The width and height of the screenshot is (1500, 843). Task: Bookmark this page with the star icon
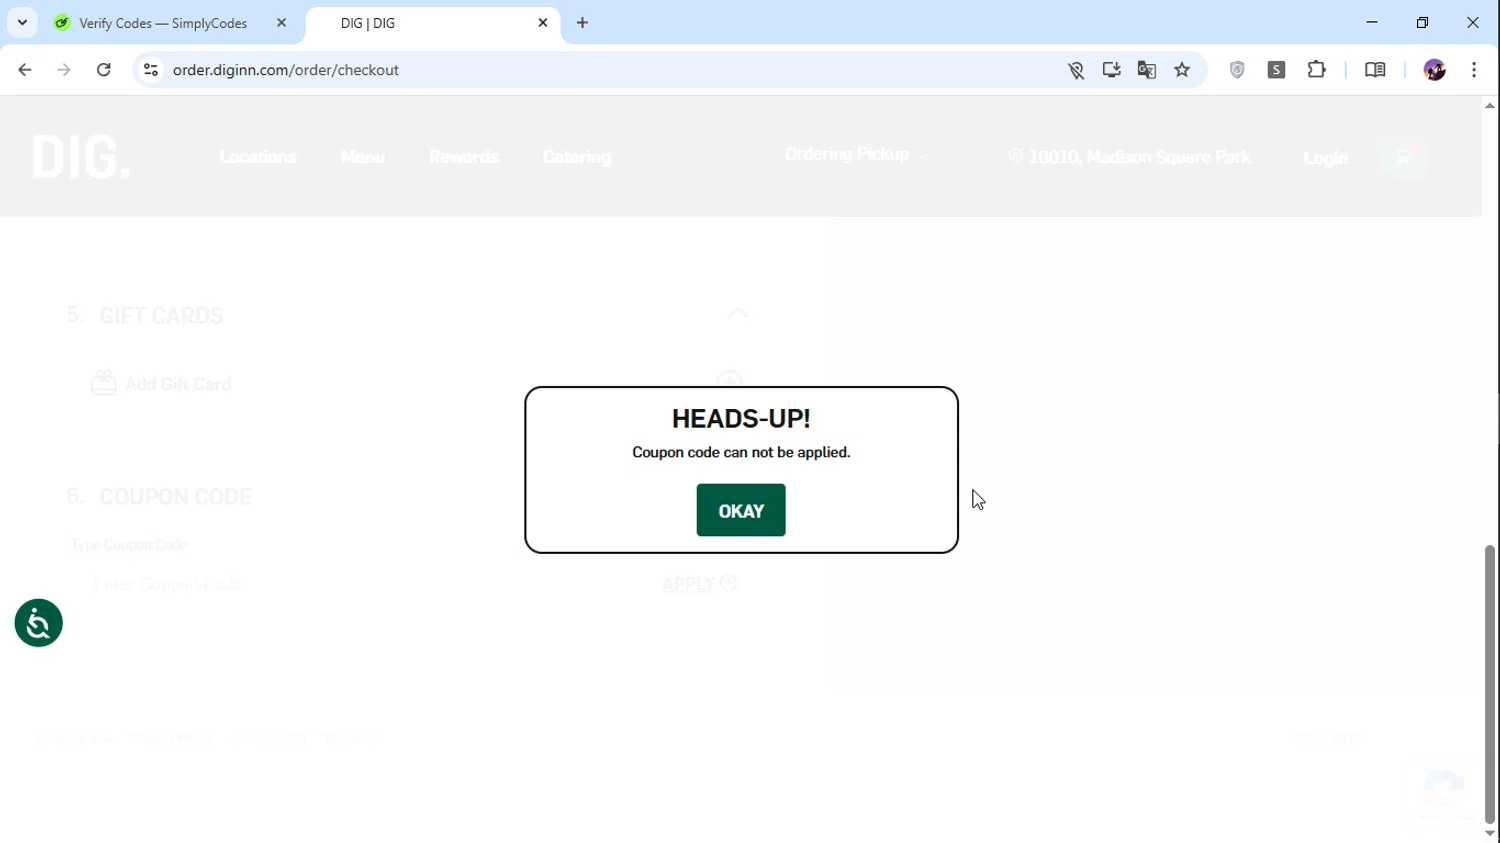(1183, 70)
